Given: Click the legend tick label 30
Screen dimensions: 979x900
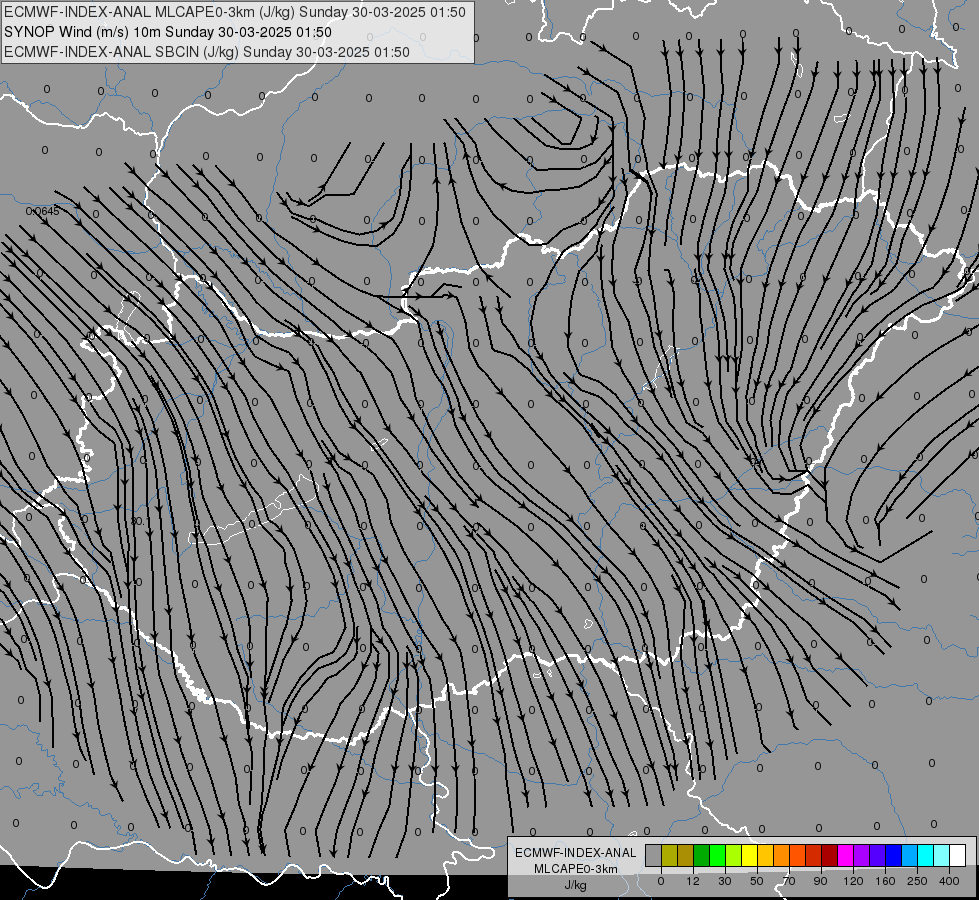Looking at the screenshot, I should pyautogui.click(x=724, y=881).
